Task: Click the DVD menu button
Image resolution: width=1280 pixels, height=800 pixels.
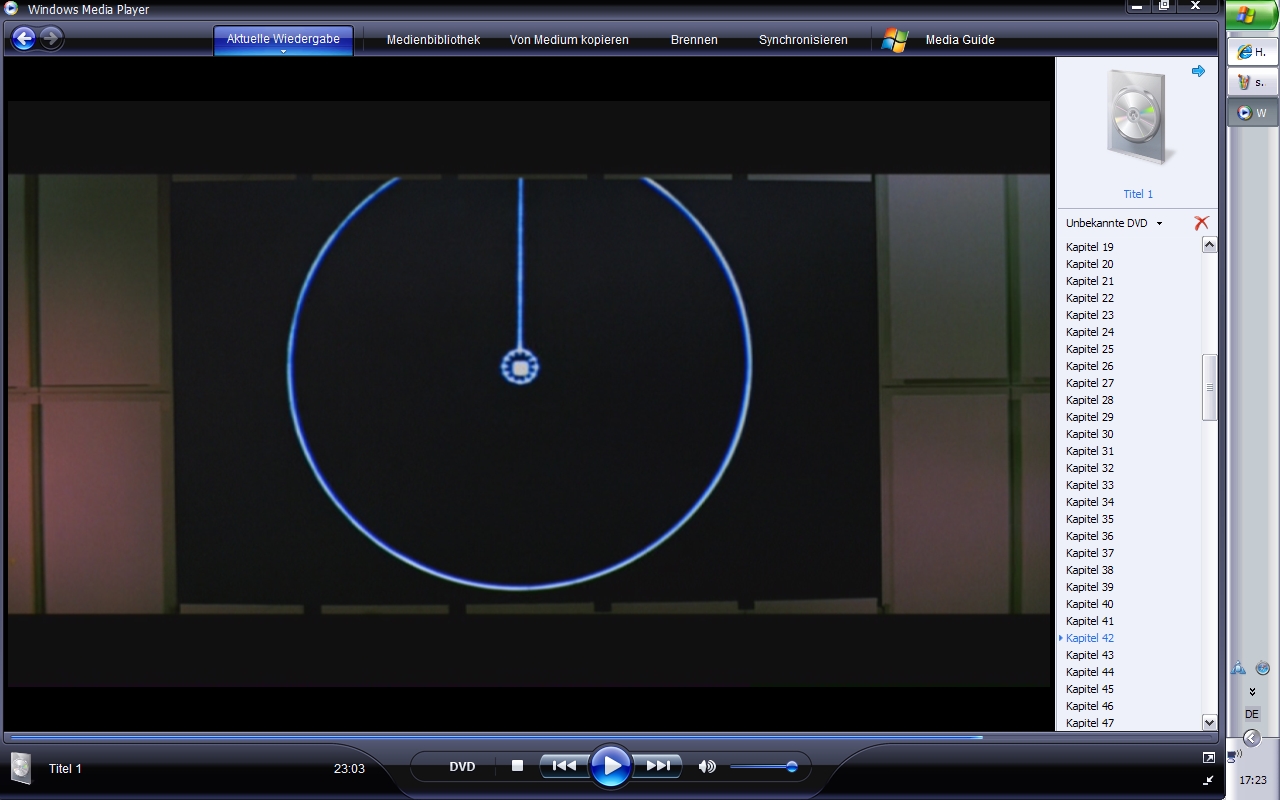Action: (x=462, y=767)
